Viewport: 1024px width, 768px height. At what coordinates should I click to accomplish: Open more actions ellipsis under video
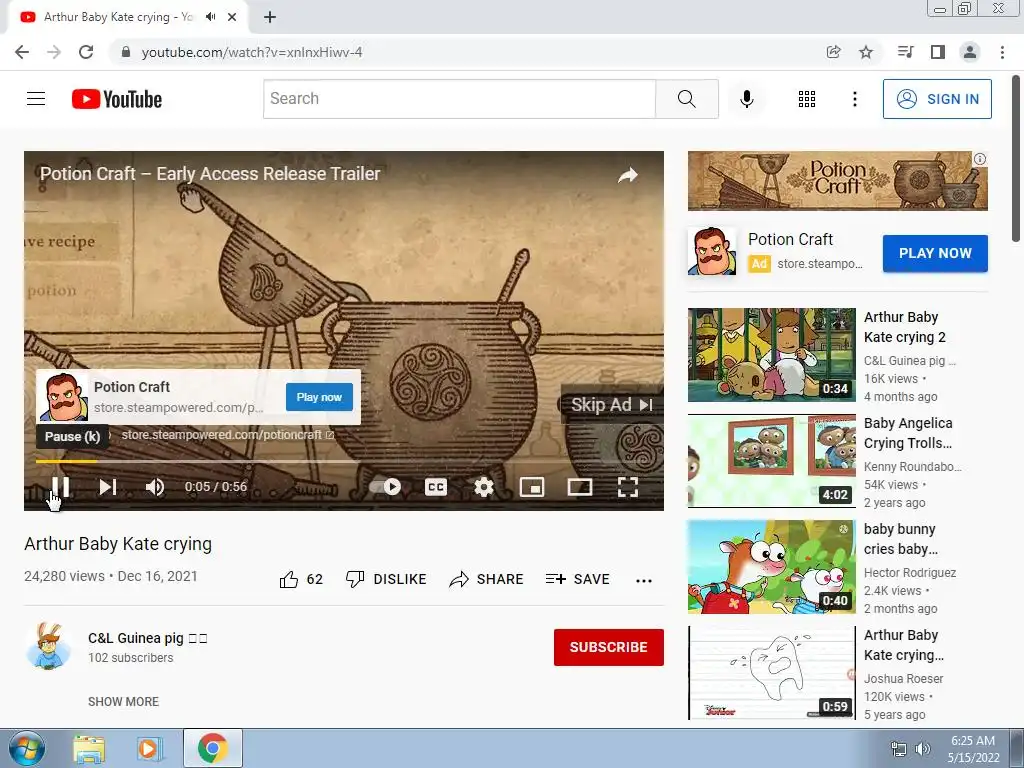[644, 580]
